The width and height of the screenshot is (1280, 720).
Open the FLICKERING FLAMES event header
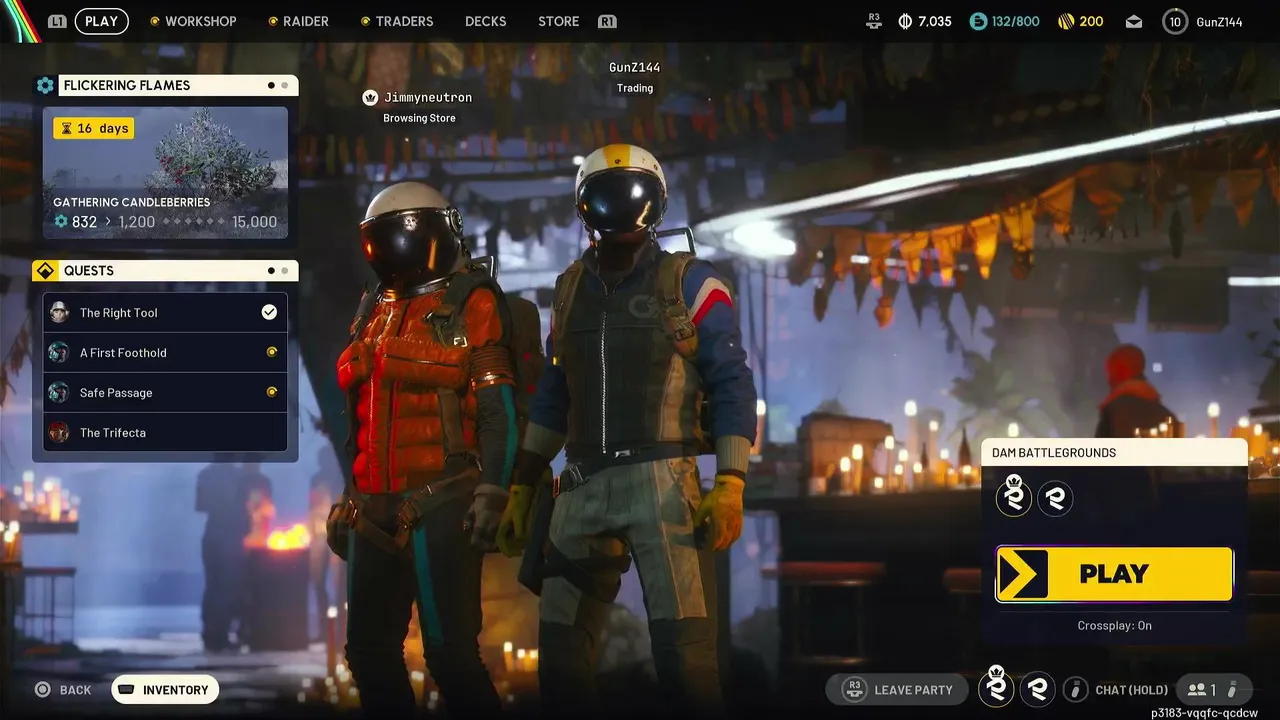coord(178,85)
